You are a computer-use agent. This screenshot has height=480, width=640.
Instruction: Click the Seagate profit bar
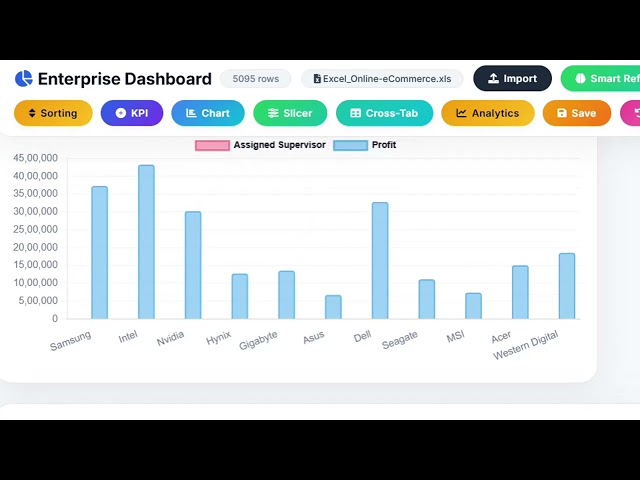point(427,299)
